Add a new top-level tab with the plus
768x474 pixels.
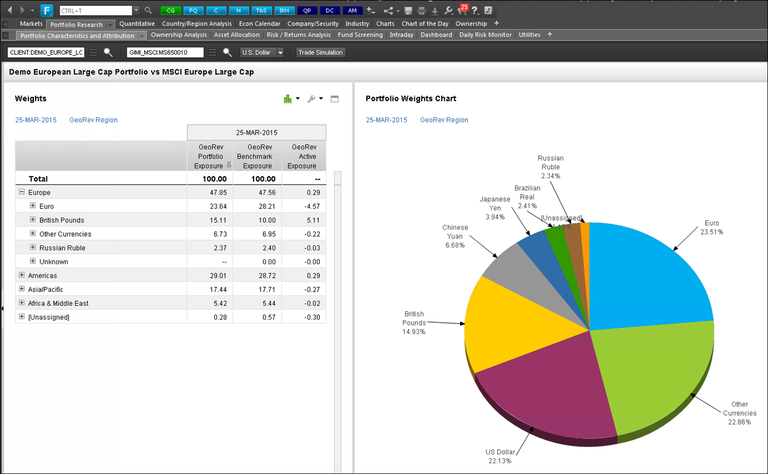point(497,23)
